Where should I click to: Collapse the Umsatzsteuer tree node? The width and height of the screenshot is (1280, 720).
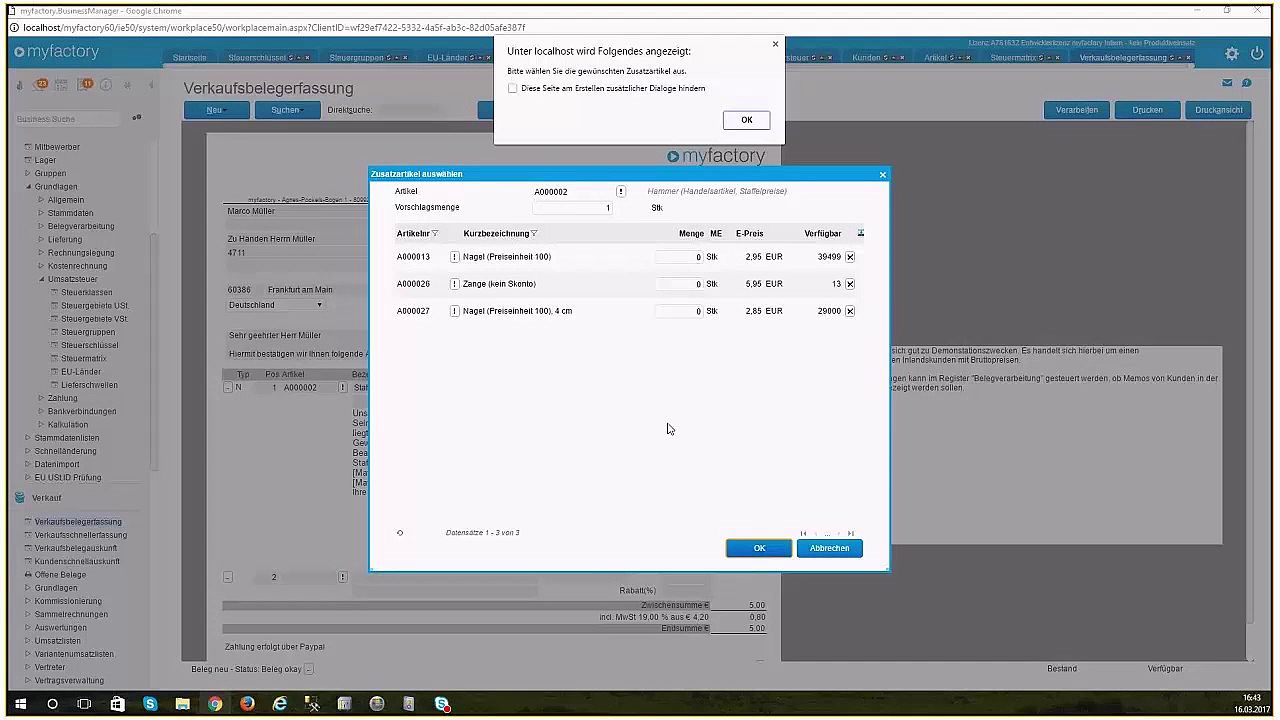[x=41, y=279]
